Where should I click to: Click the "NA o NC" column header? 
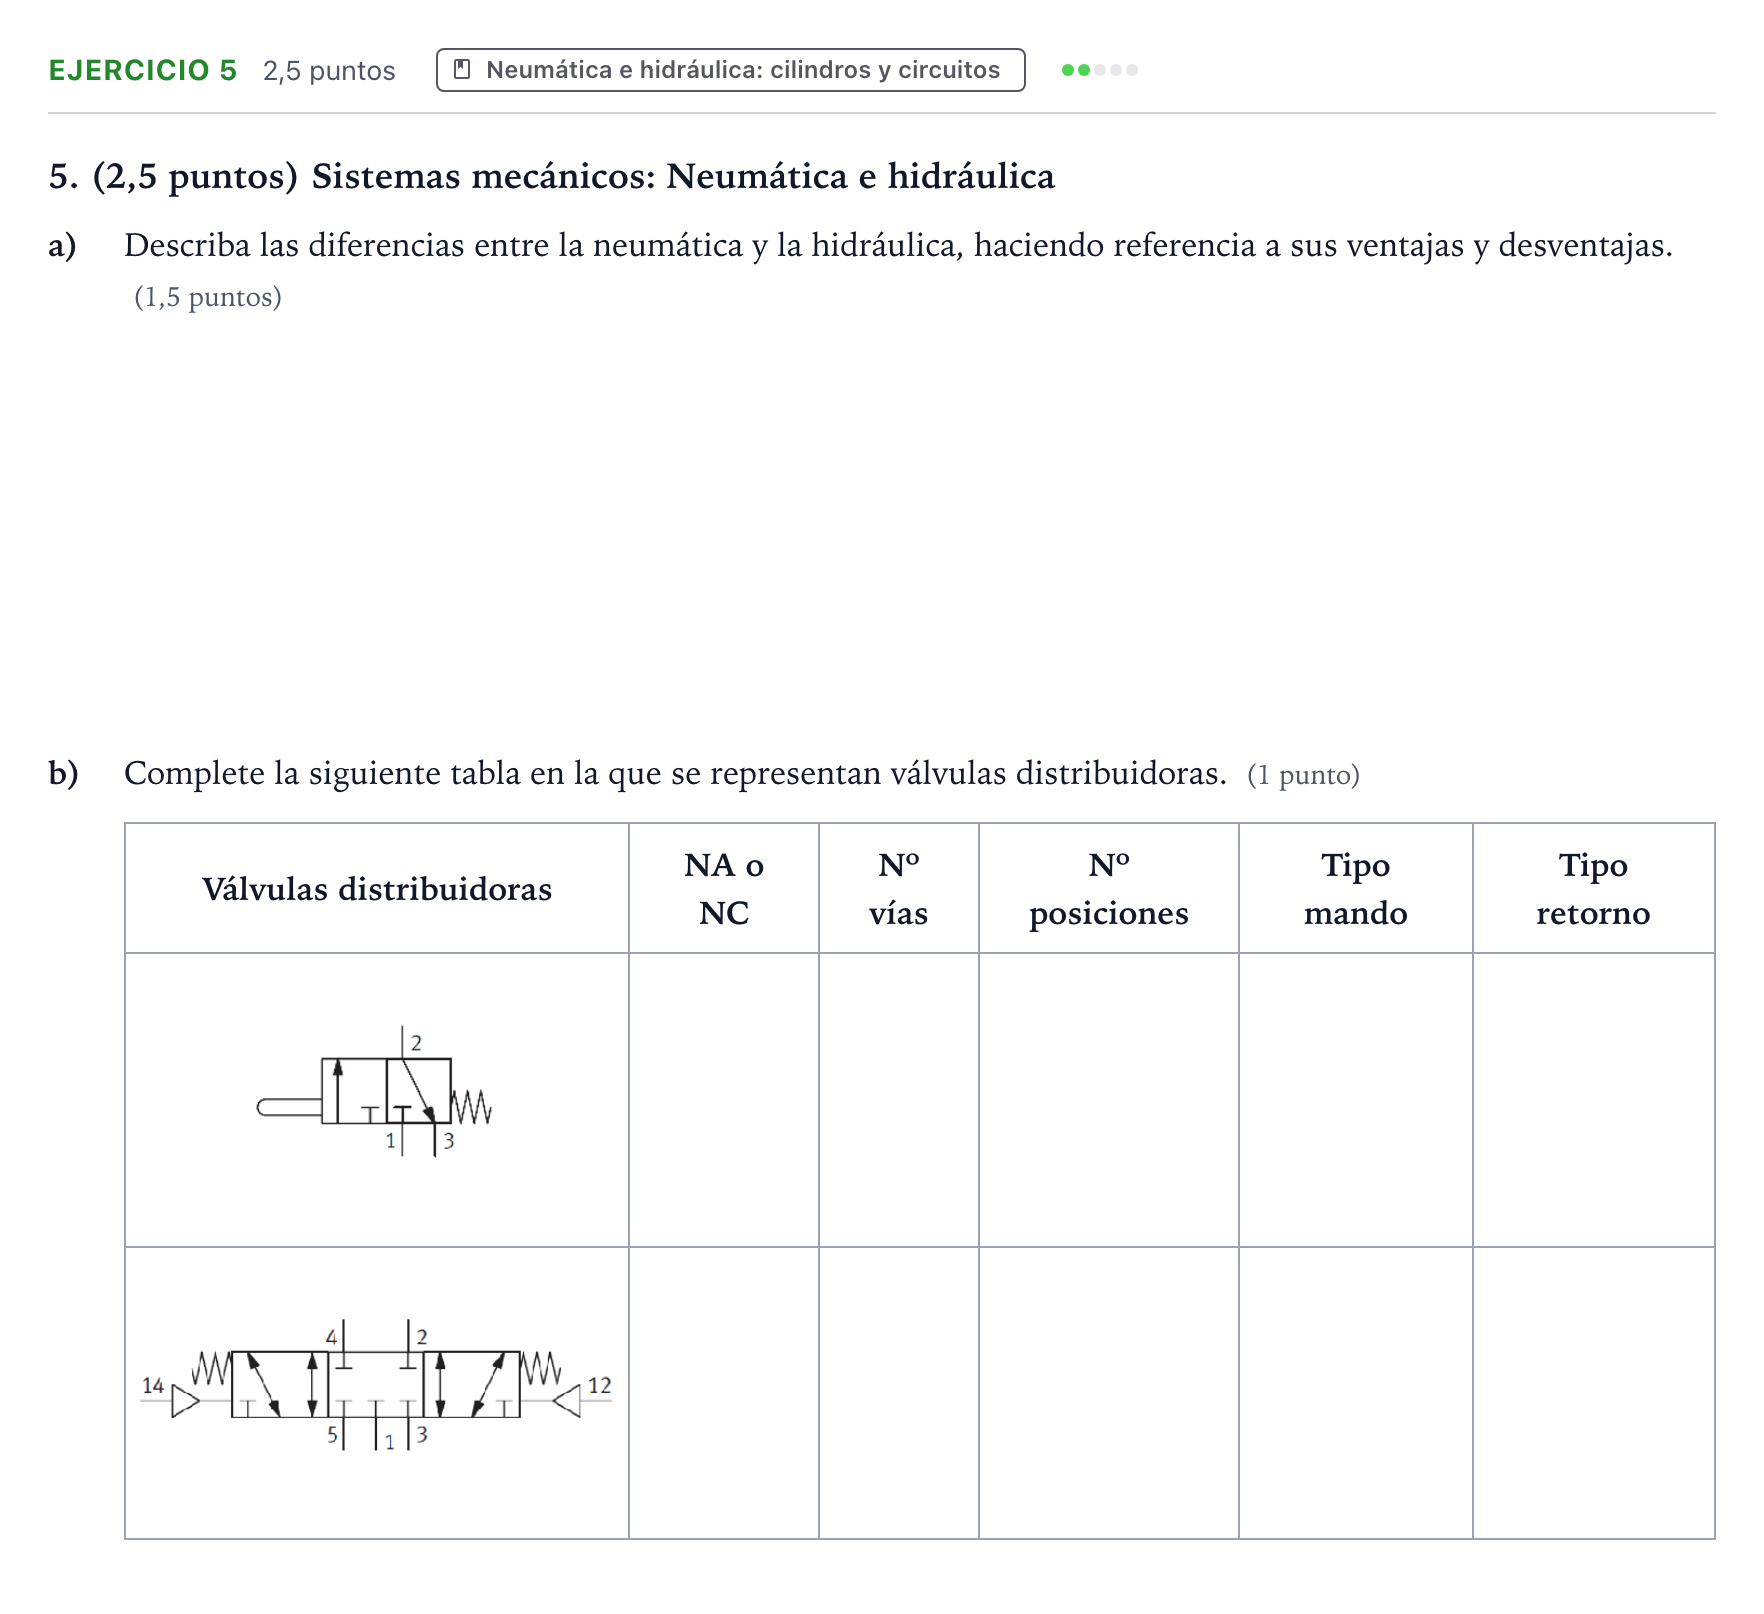[x=724, y=889]
